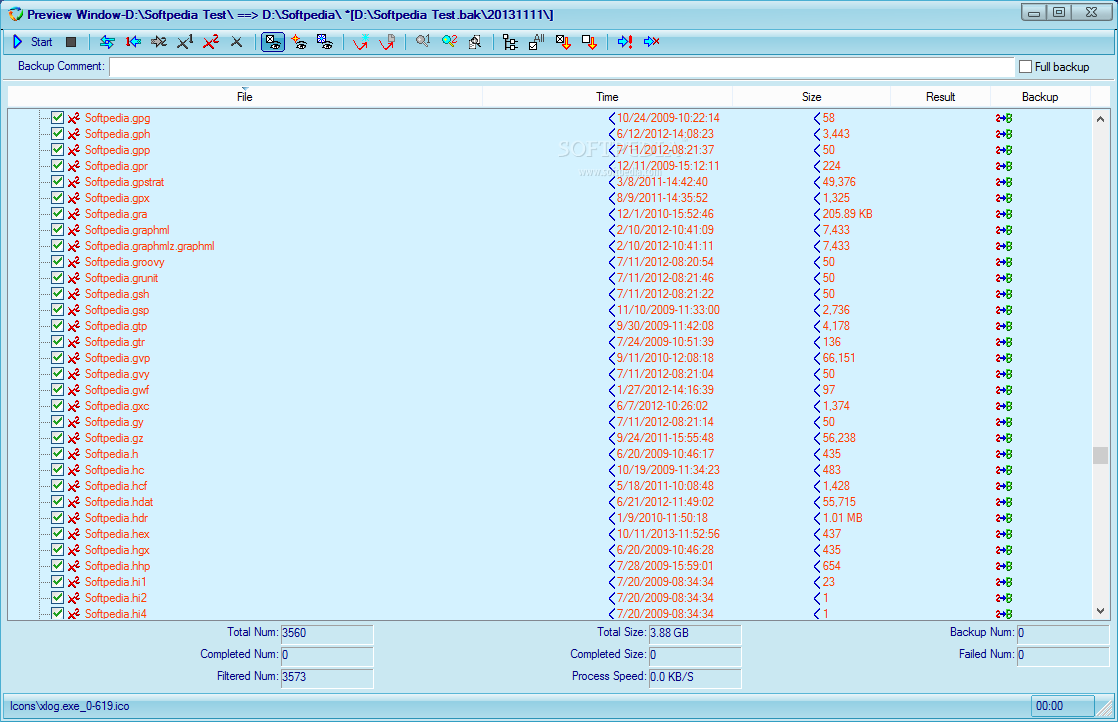Click the Backup column header
Image resolution: width=1118 pixels, height=722 pixels.
(1040, 97)
